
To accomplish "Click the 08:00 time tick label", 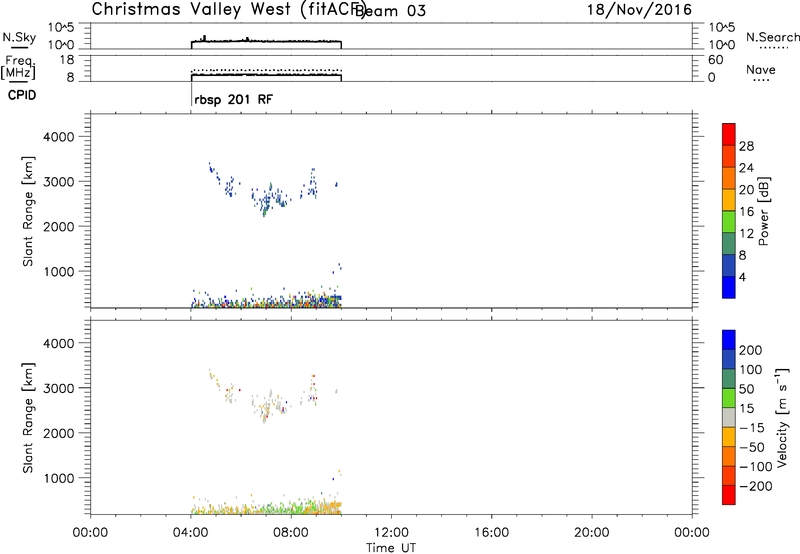I will pyautogui.click(x=291, y=533).
